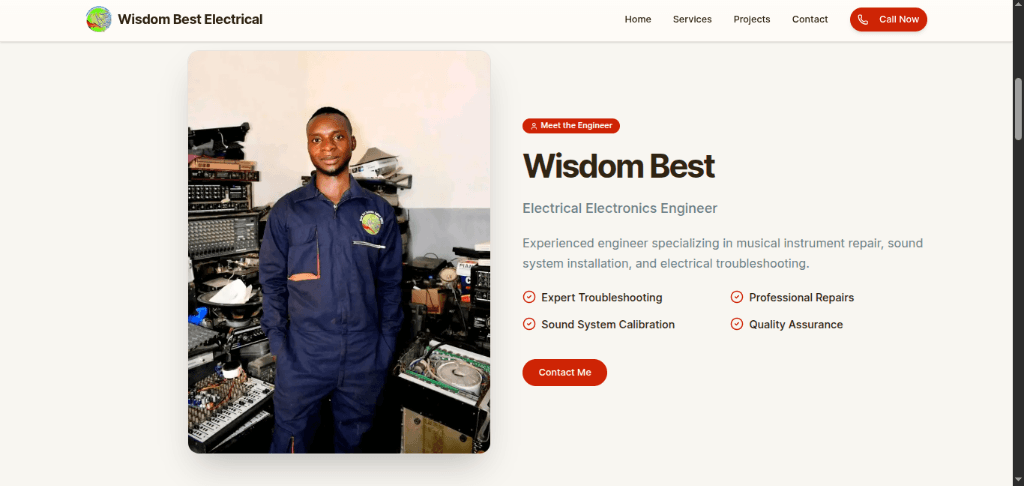
Task: Click the Call Now button
Action: point(888,20)
